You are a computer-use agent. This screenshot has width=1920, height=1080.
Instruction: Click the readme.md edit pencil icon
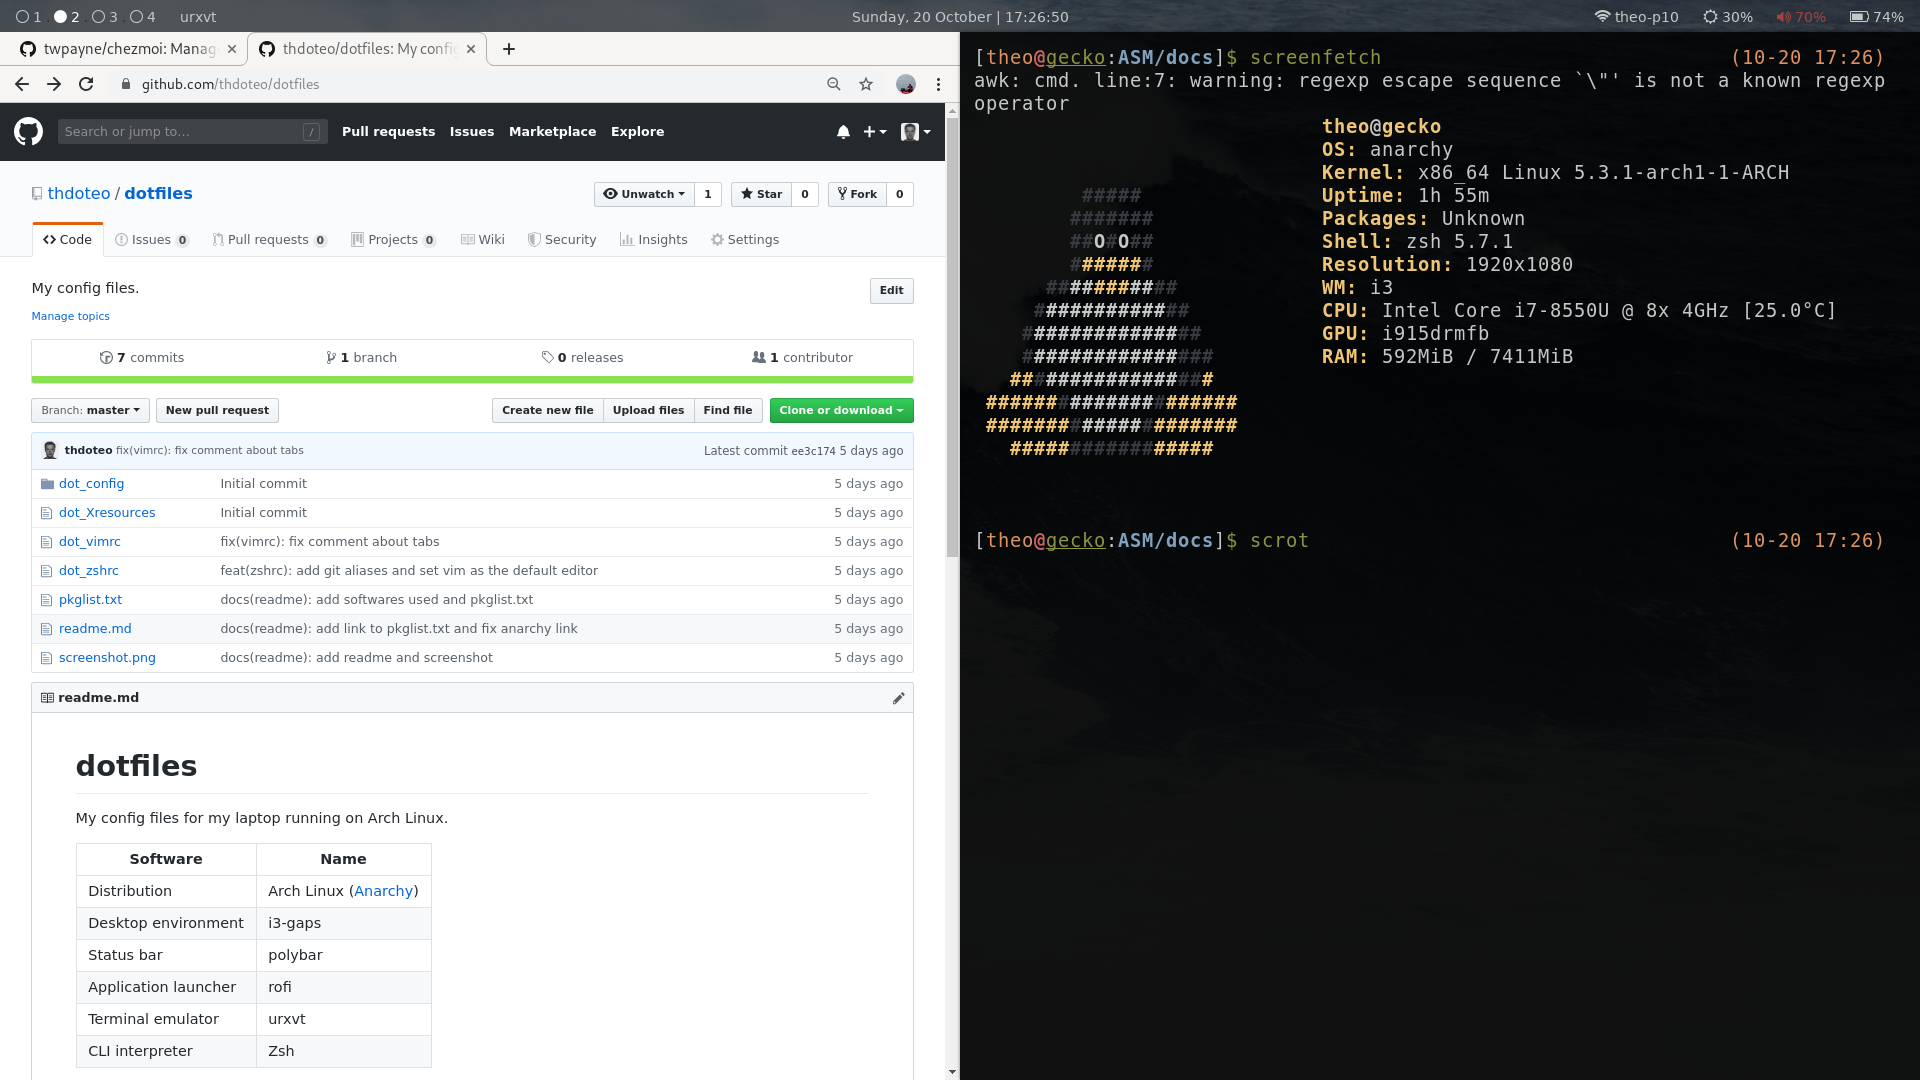(x=898, y=698)
